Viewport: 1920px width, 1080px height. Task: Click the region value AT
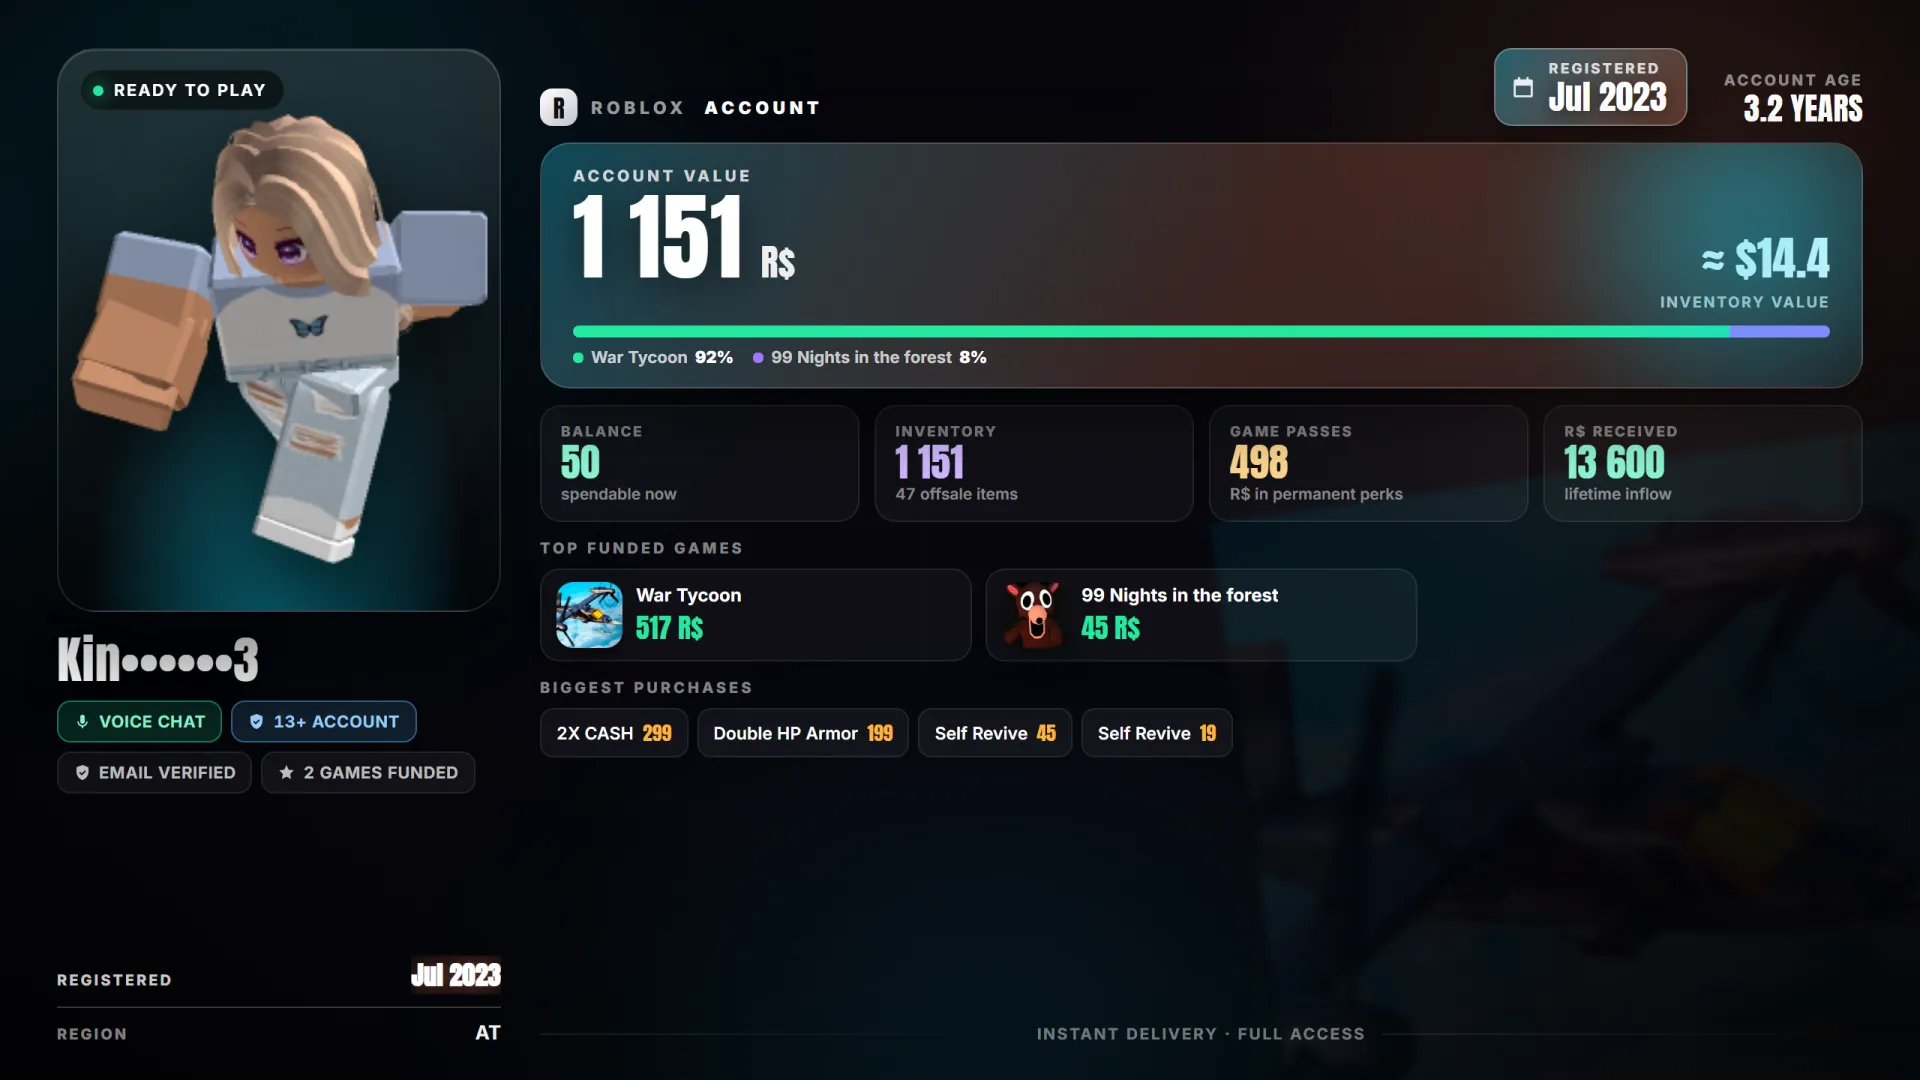(x=487, y=1033)
